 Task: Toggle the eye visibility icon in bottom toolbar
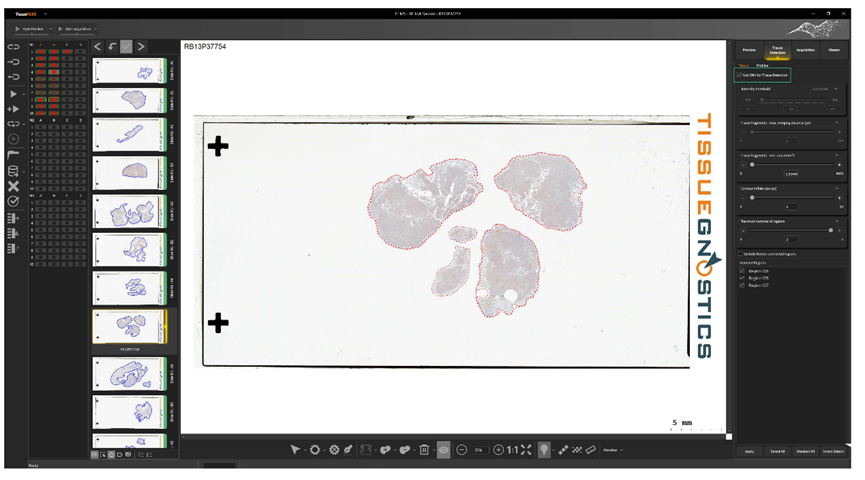coord(443,450)
